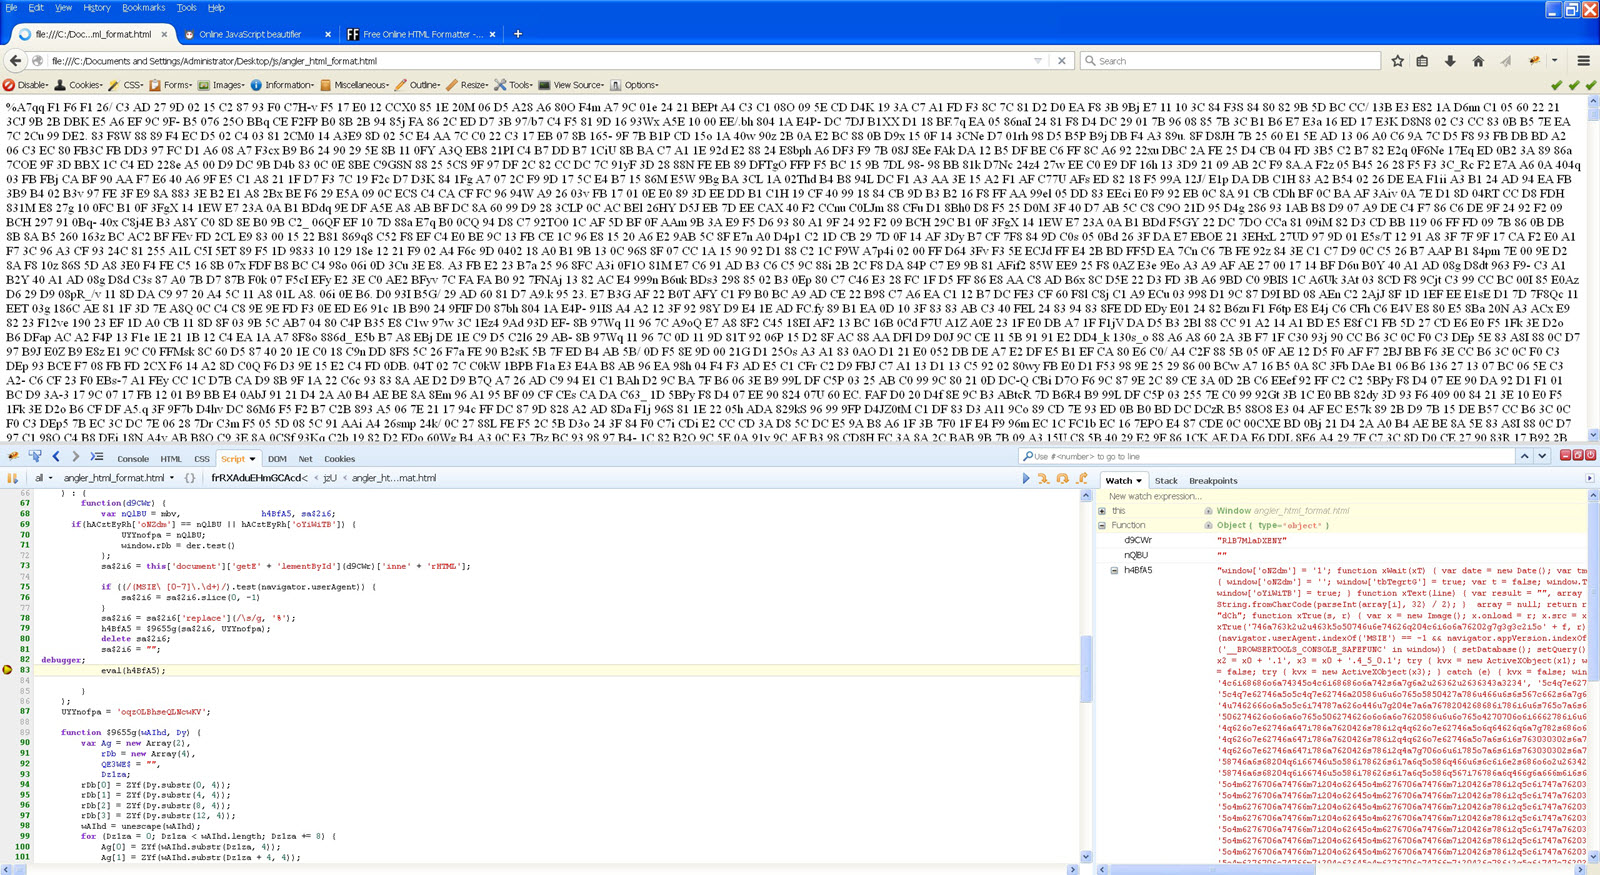The image size is (1600, 875).
Task: Jump to previous search result arrow
Action: pos(1525,456)
